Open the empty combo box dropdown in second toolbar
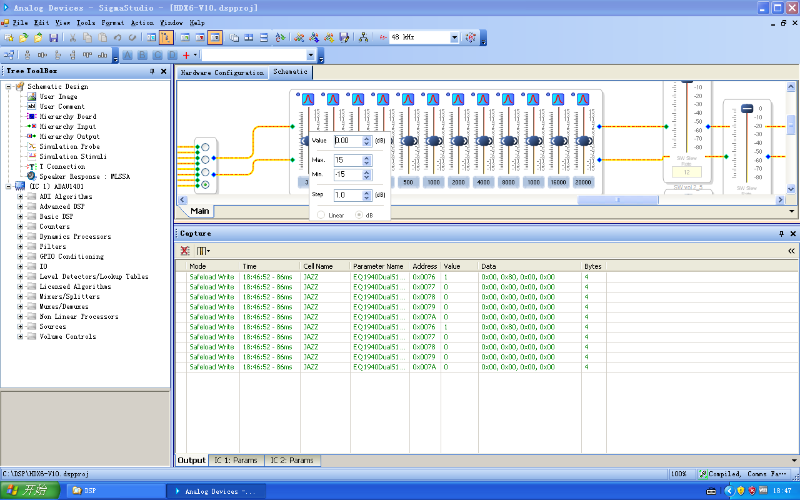The image size is (800, 500). click(x=311, y=55)
